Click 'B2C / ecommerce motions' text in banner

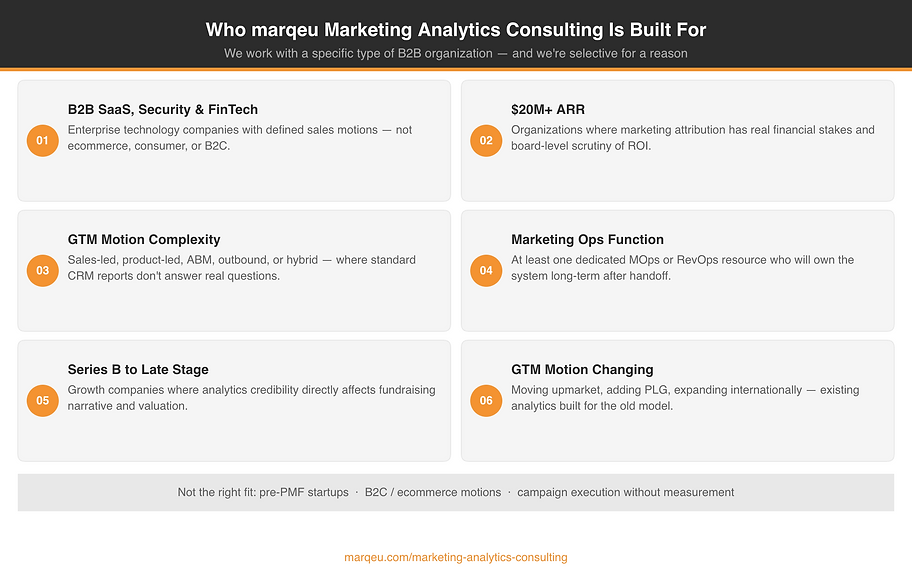point(433,493)
